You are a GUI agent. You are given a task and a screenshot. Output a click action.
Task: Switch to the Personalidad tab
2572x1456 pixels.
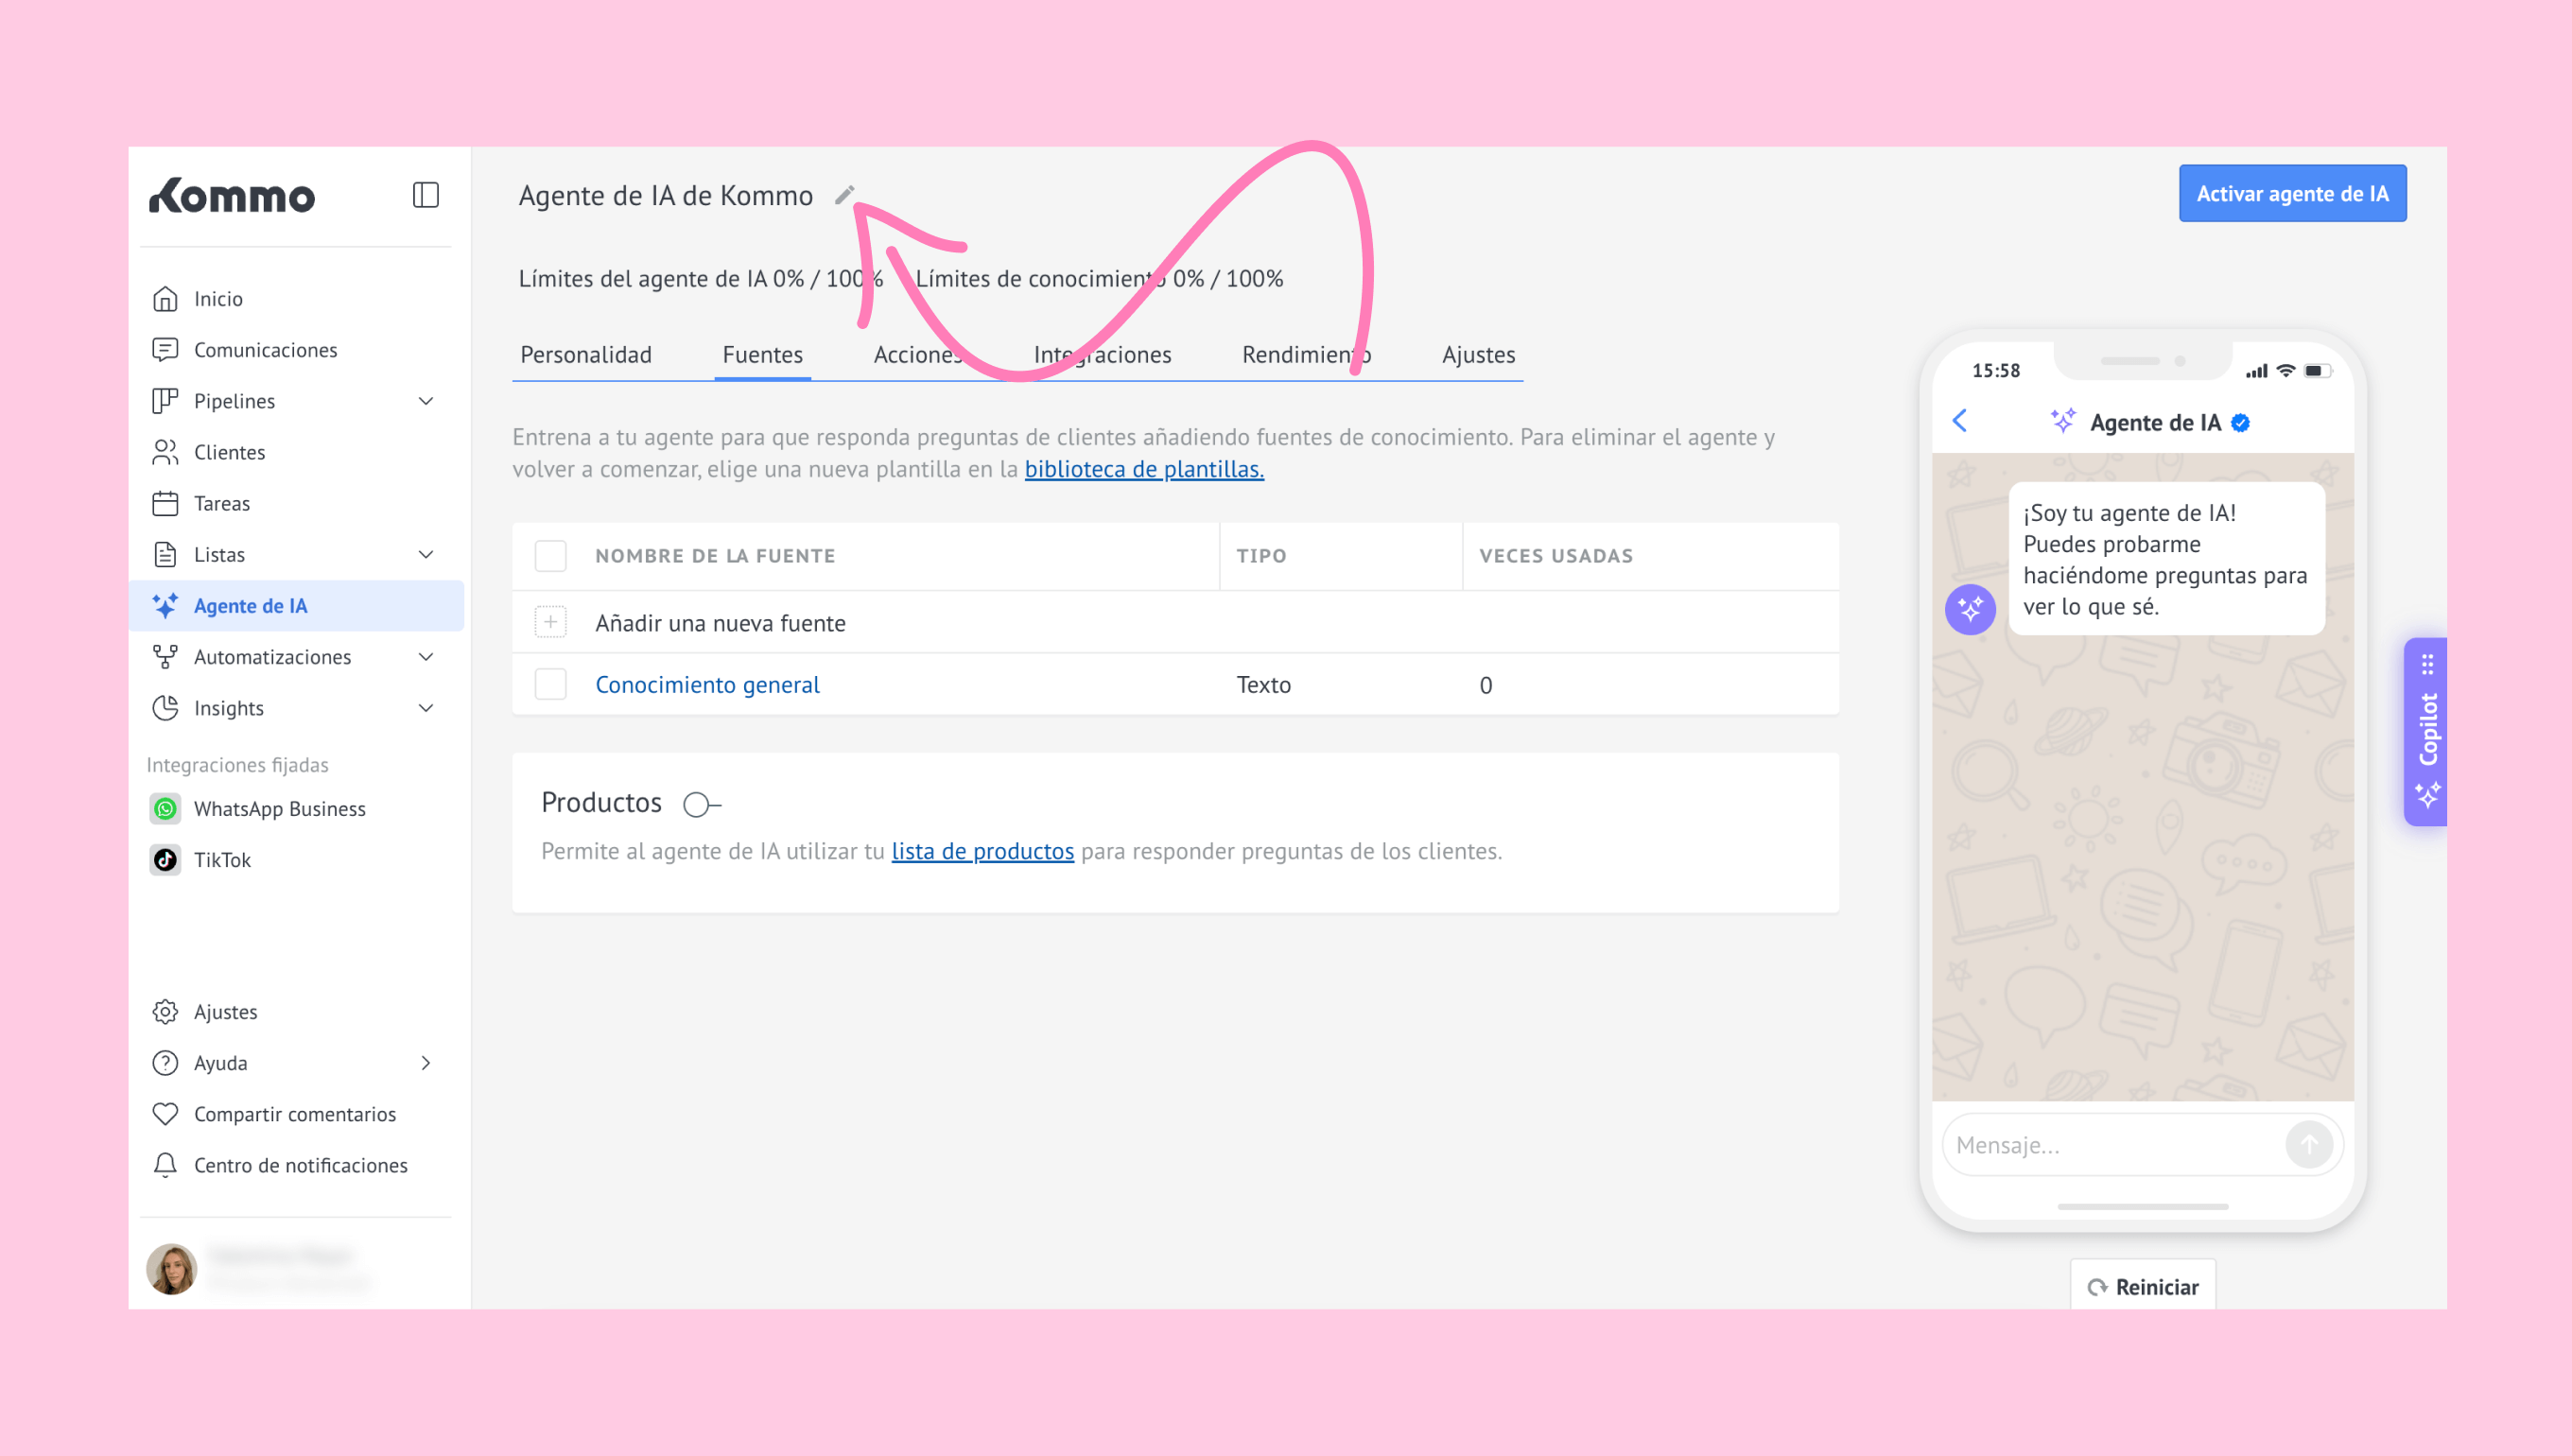tap(585, 354)
